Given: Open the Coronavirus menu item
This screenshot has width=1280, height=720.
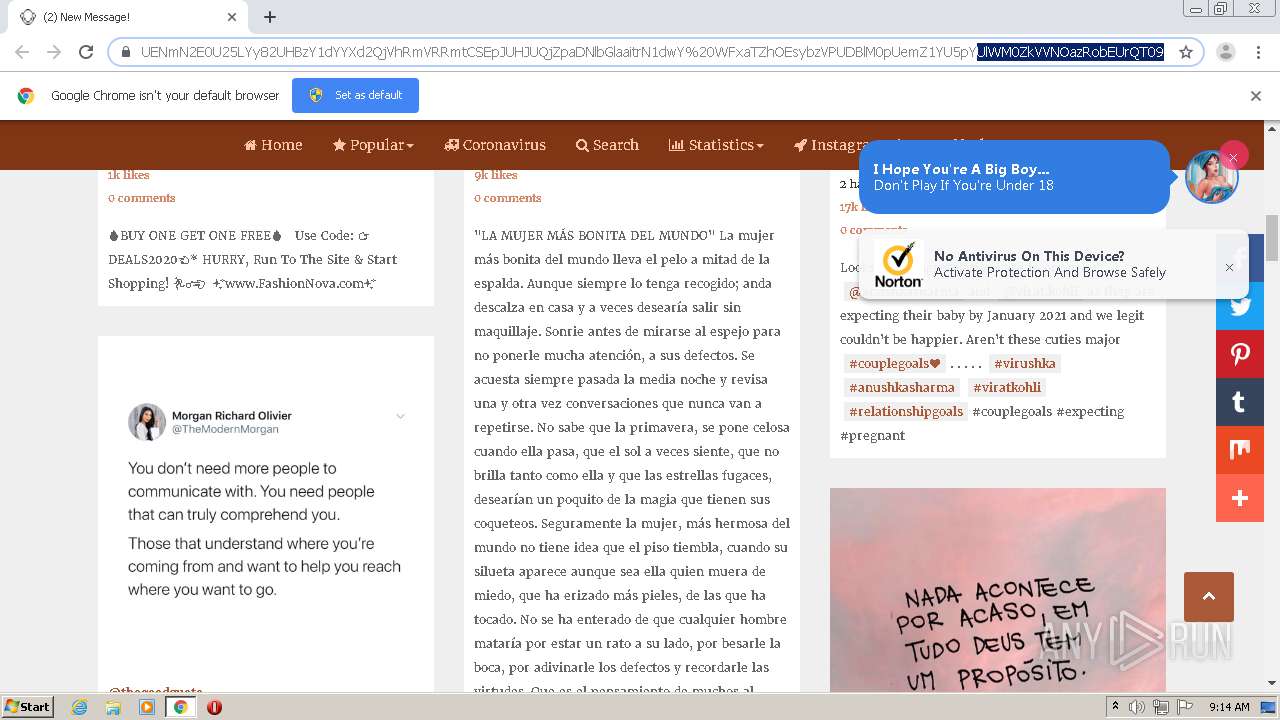Looking at the screenshot, I should coord(495,145).
